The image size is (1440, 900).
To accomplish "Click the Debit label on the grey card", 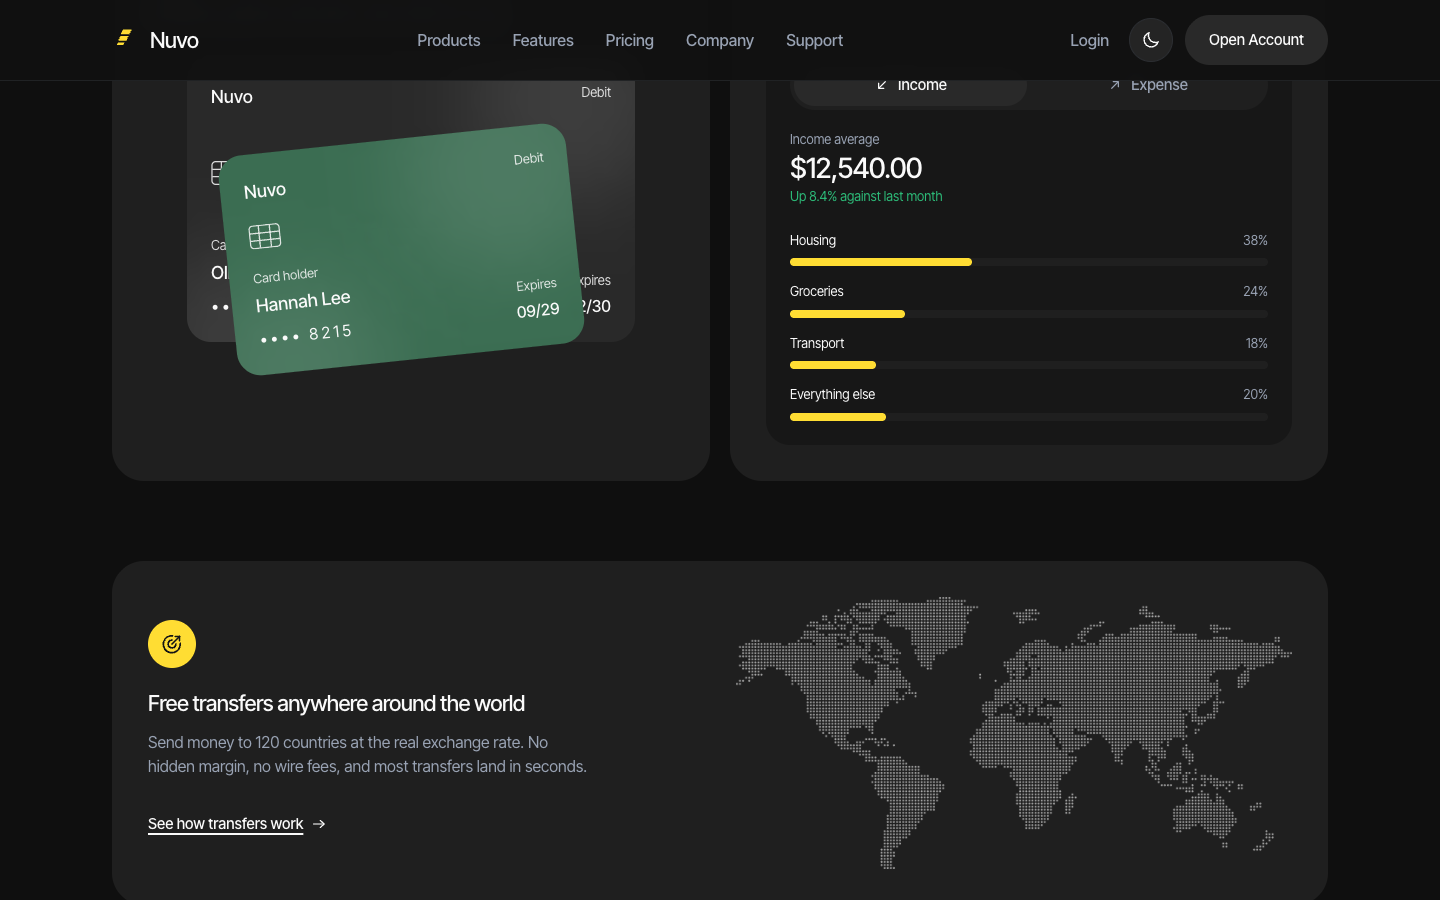I will [x=596, y=92].
